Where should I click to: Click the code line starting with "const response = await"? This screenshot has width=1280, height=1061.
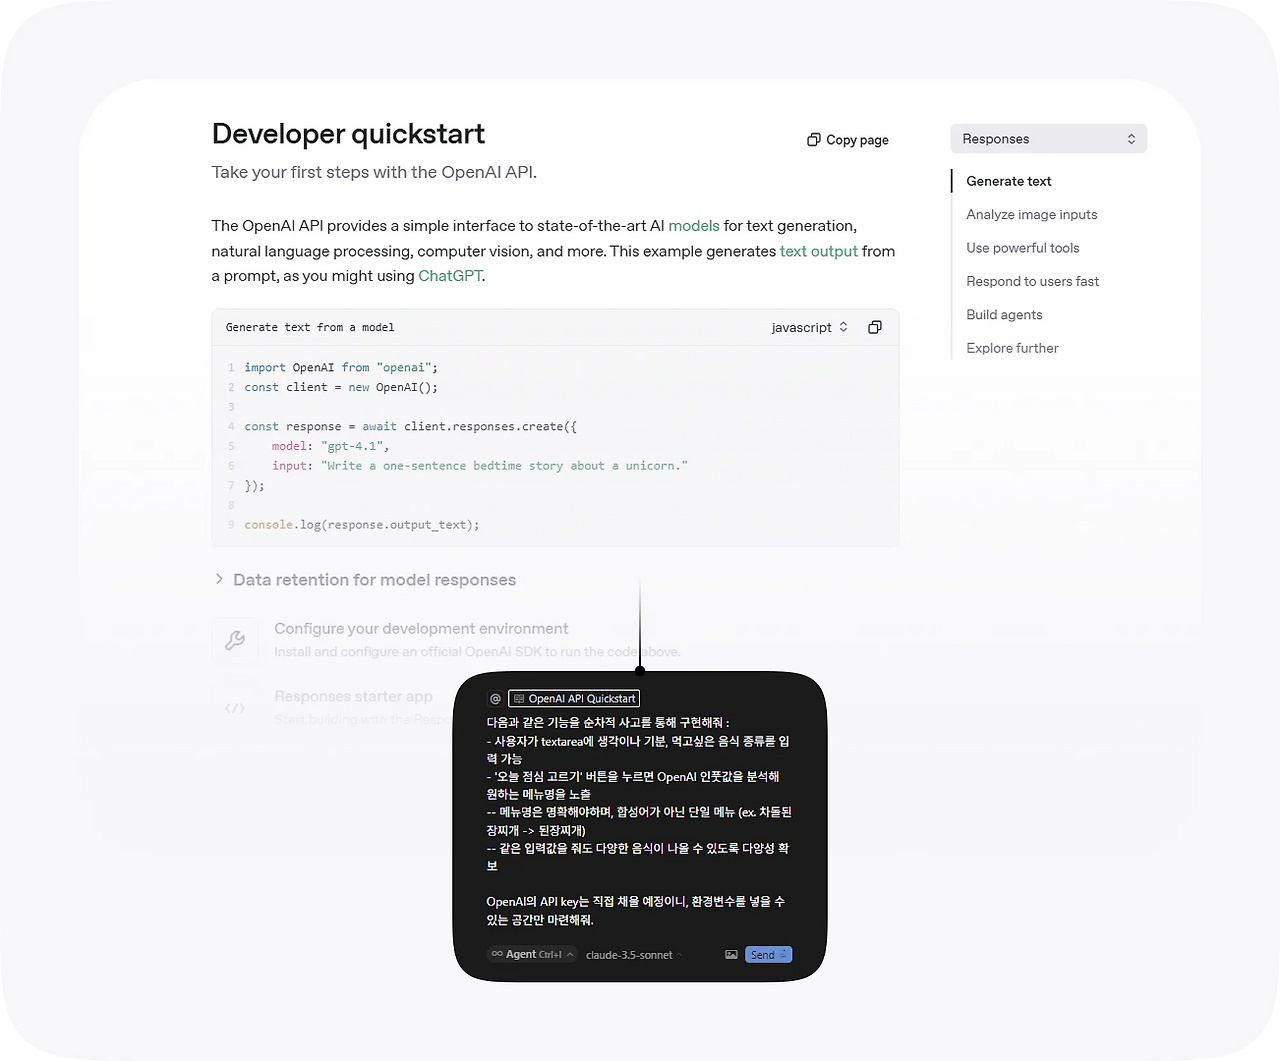click(410, 427)
